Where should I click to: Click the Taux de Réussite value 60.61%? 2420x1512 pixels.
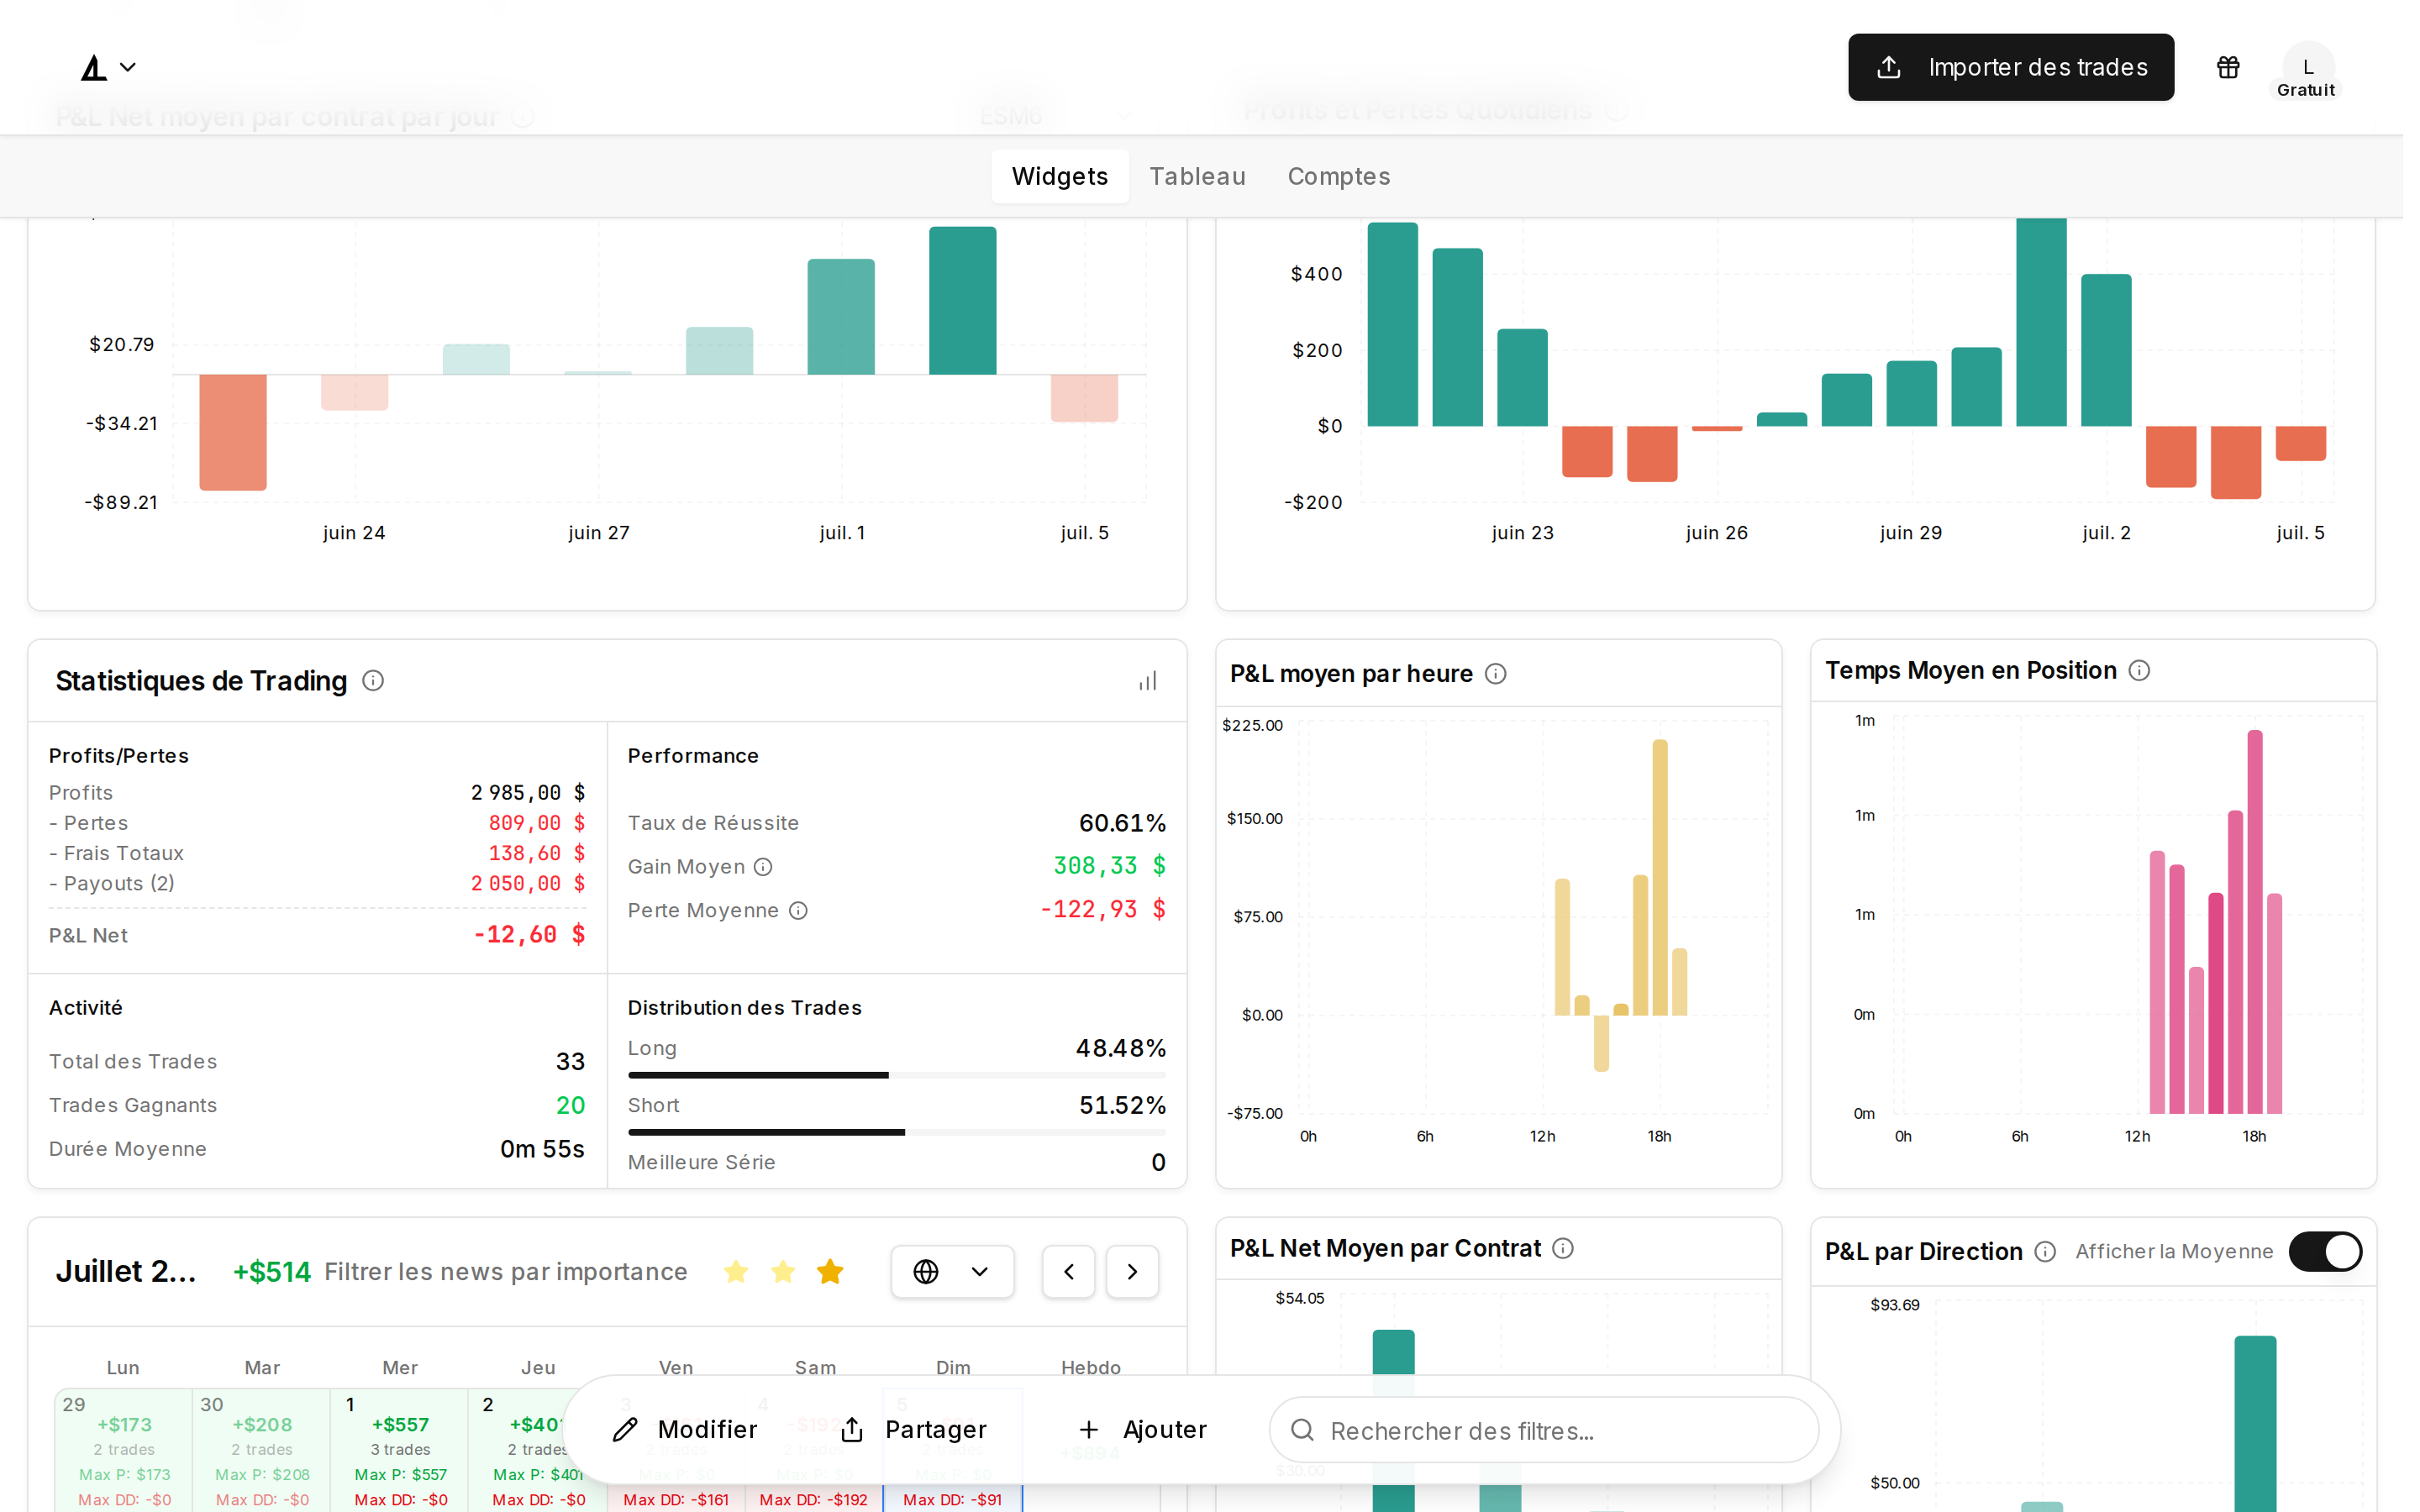pyautogui.click(x=1122, y=824)
